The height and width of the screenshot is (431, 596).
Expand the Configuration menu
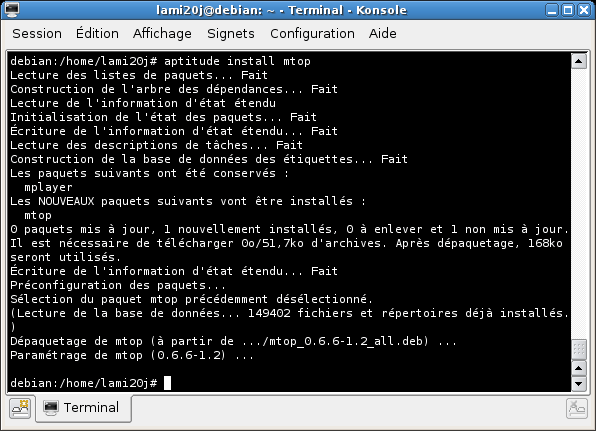pos(312,33)
